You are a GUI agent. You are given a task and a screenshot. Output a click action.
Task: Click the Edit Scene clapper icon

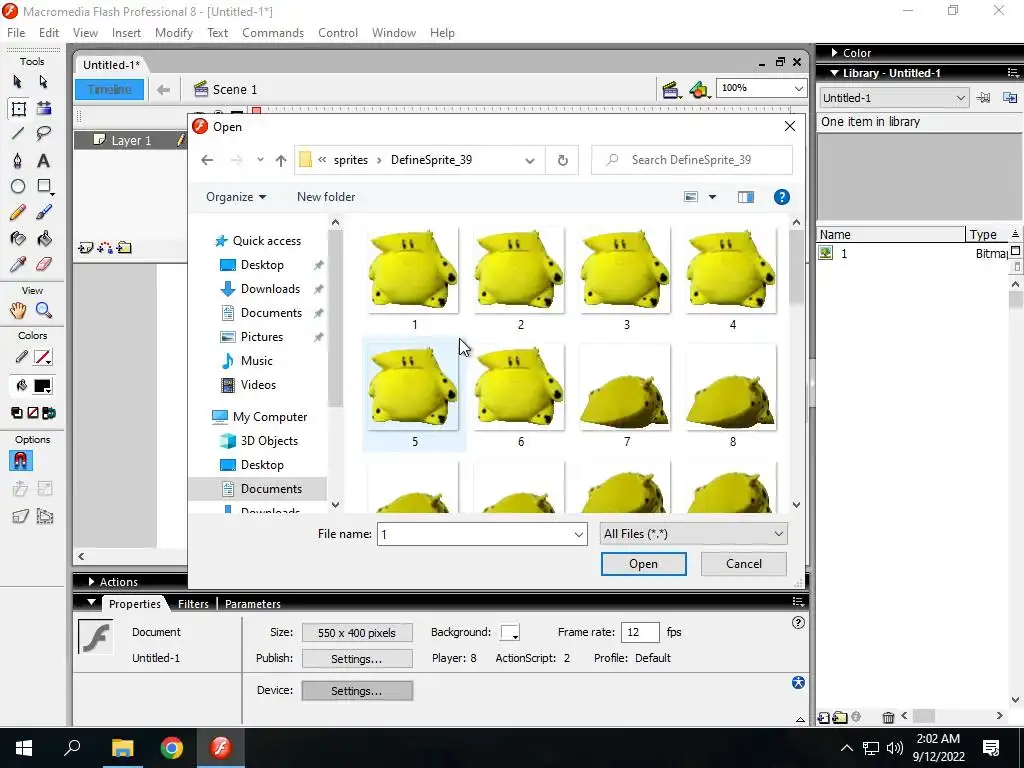tap(670, 89)
